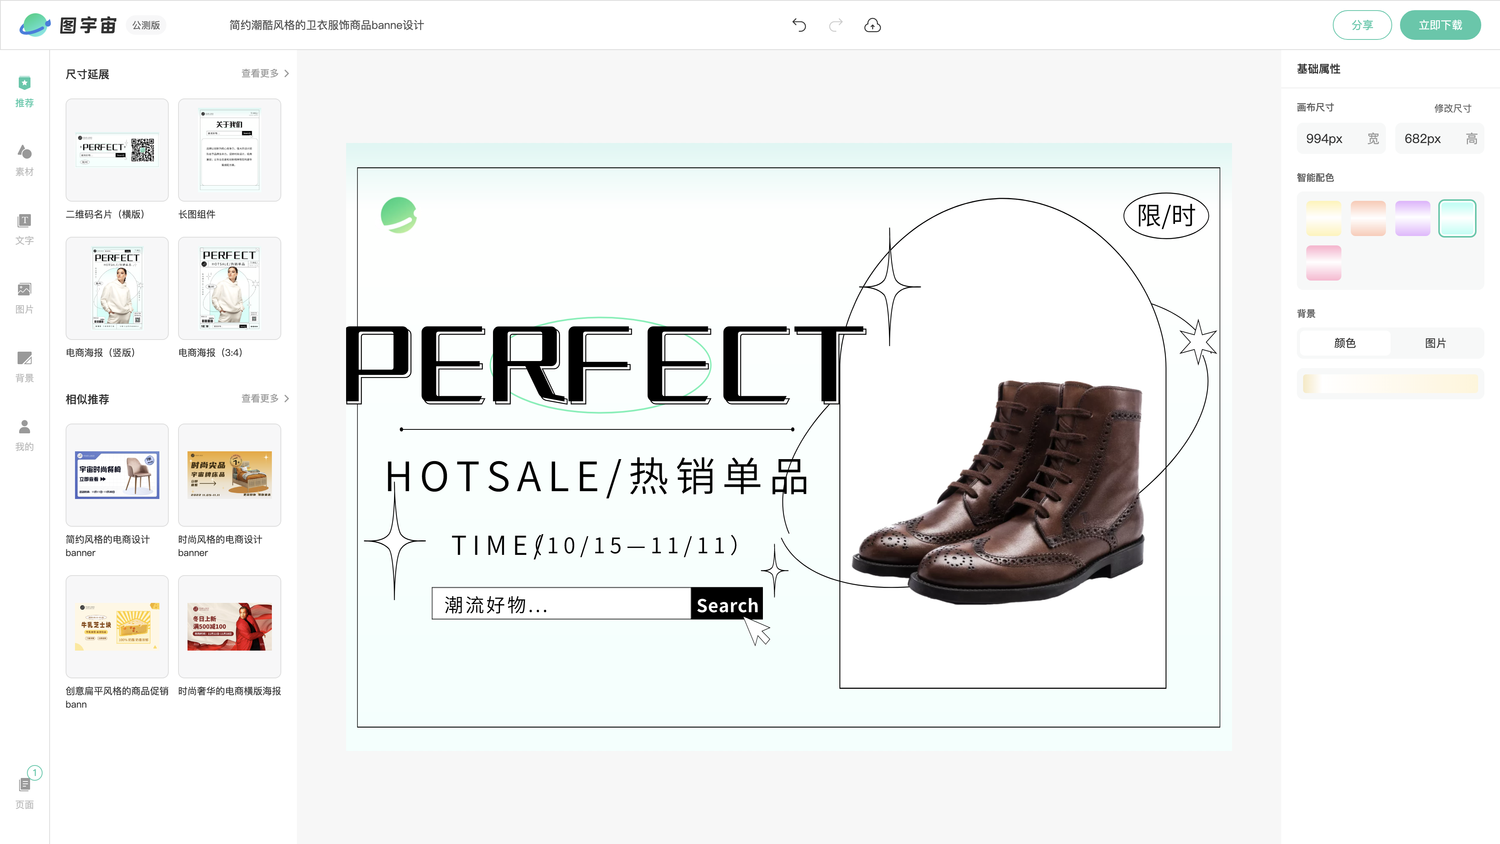Select the 潮流好物... search box on canvas
Viewport: 1500px width, 844px height.
[x=561, y=604]
